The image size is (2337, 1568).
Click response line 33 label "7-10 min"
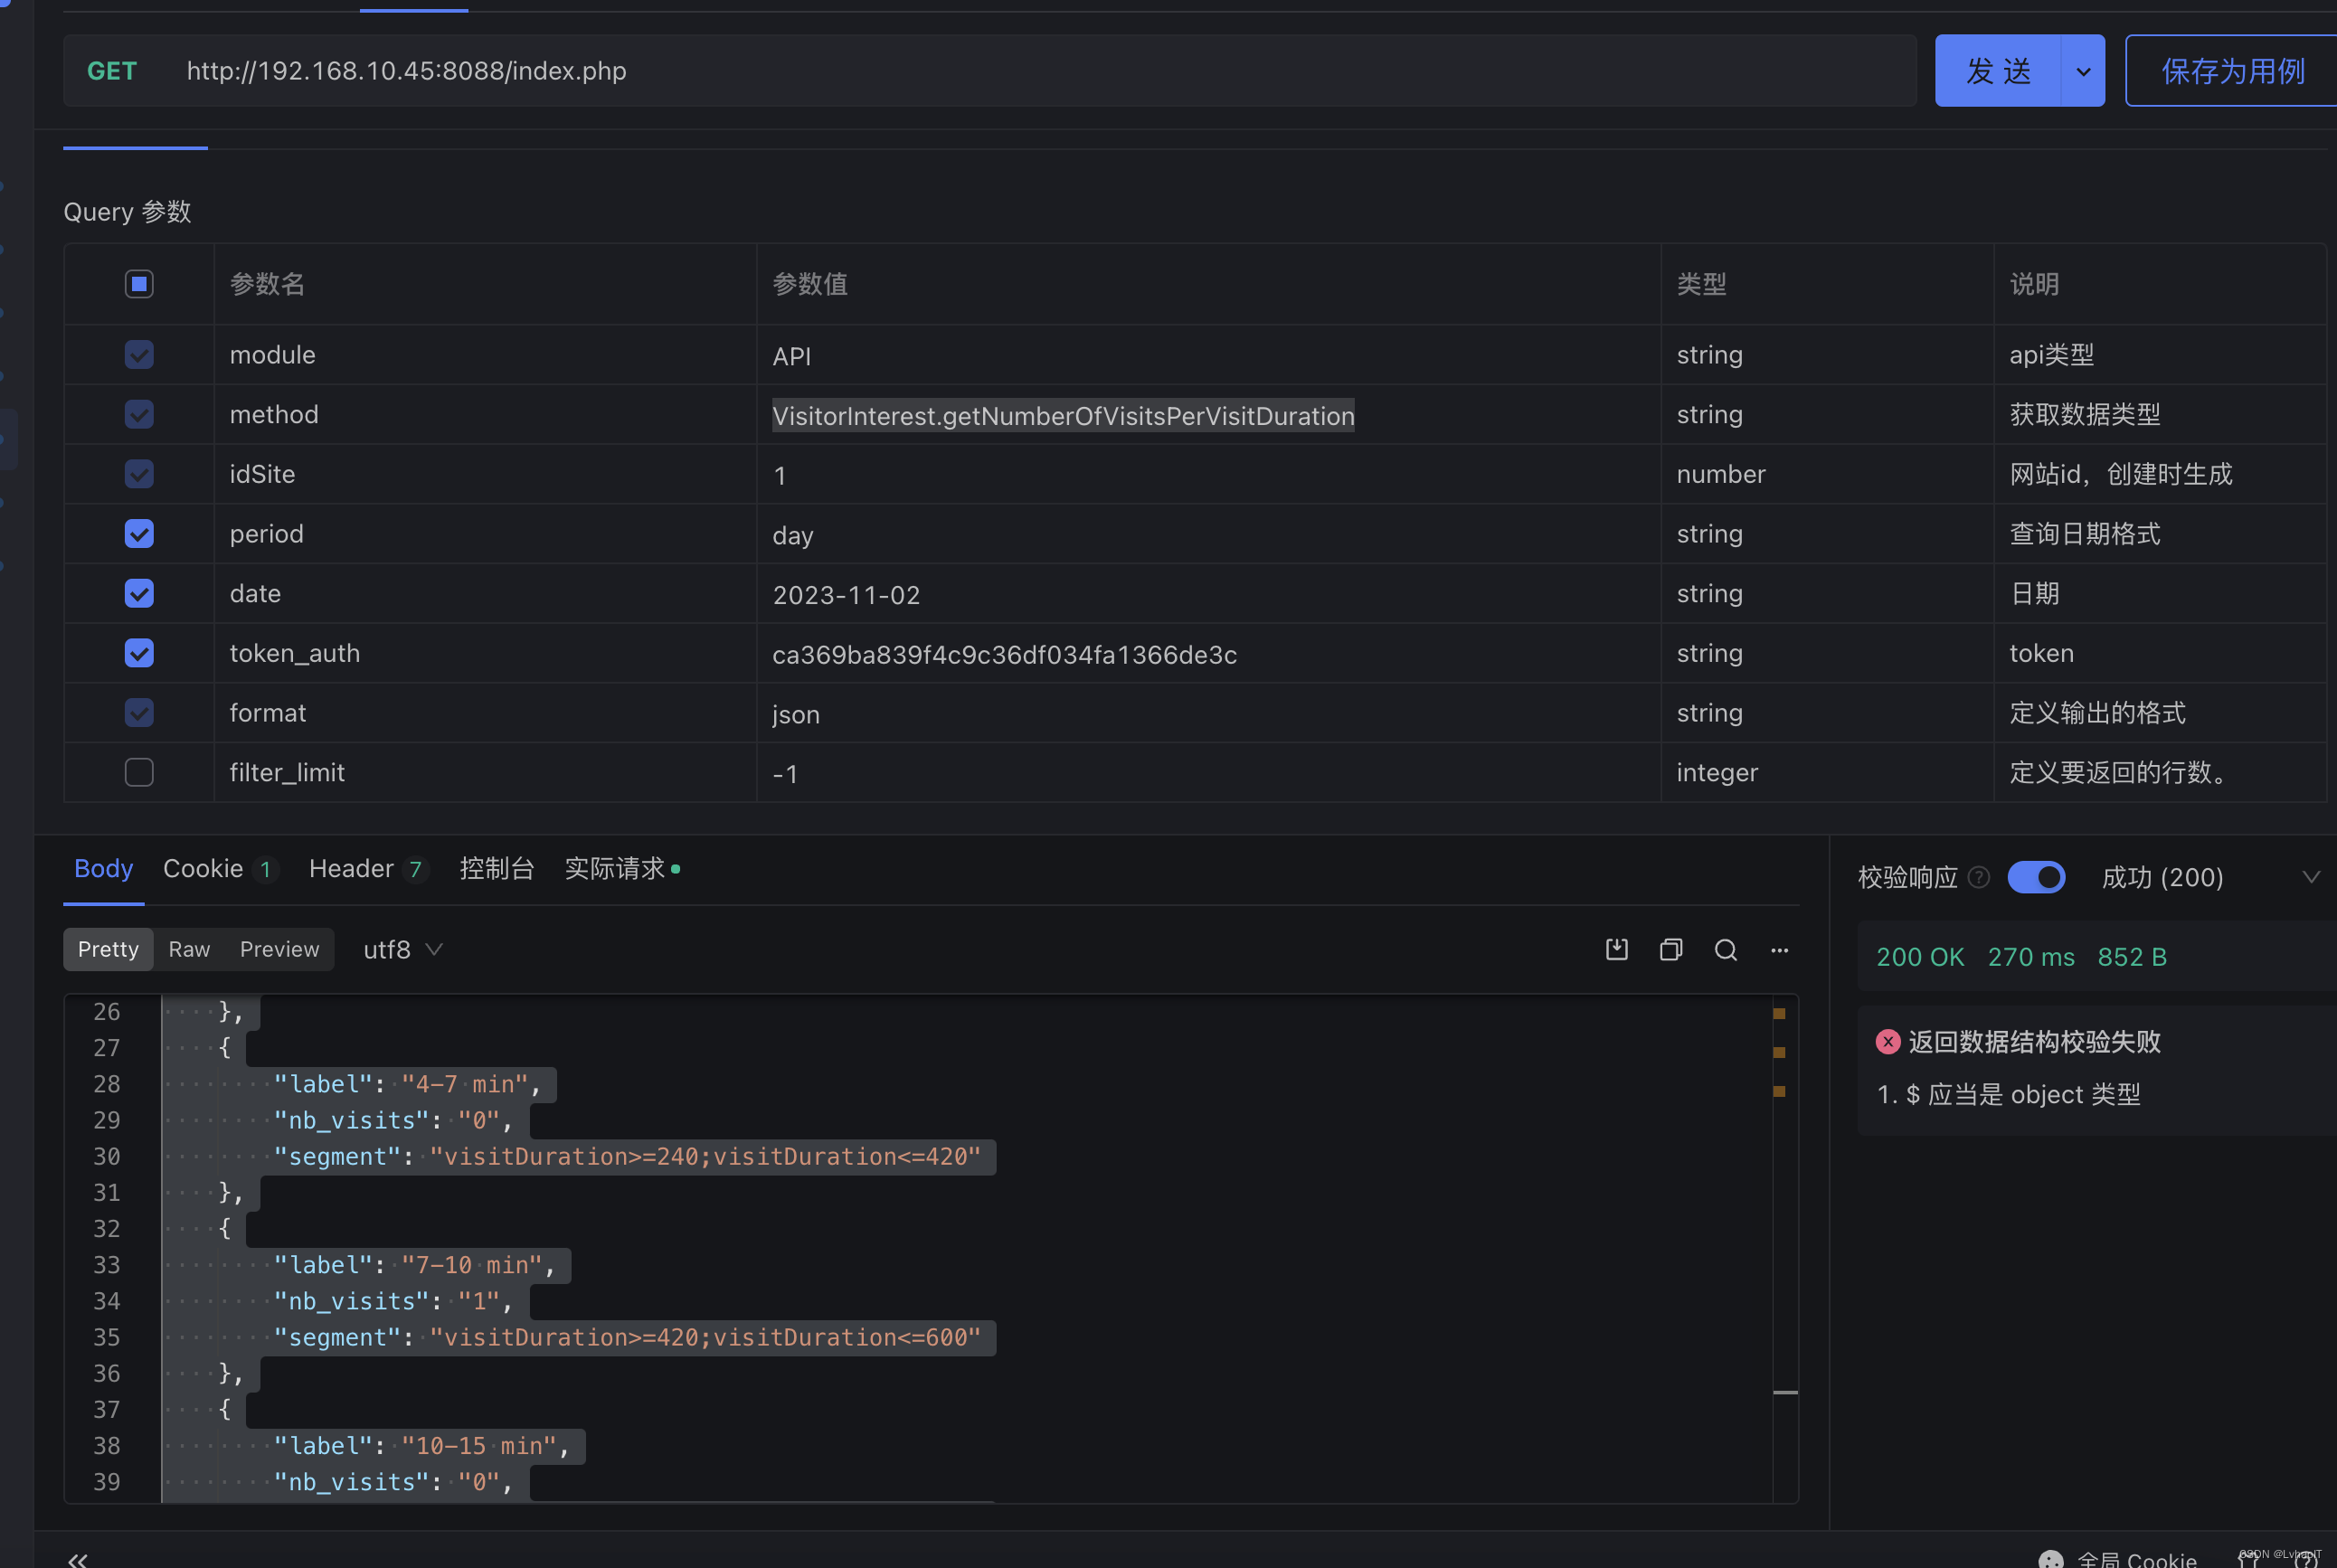coord(415,1265)
